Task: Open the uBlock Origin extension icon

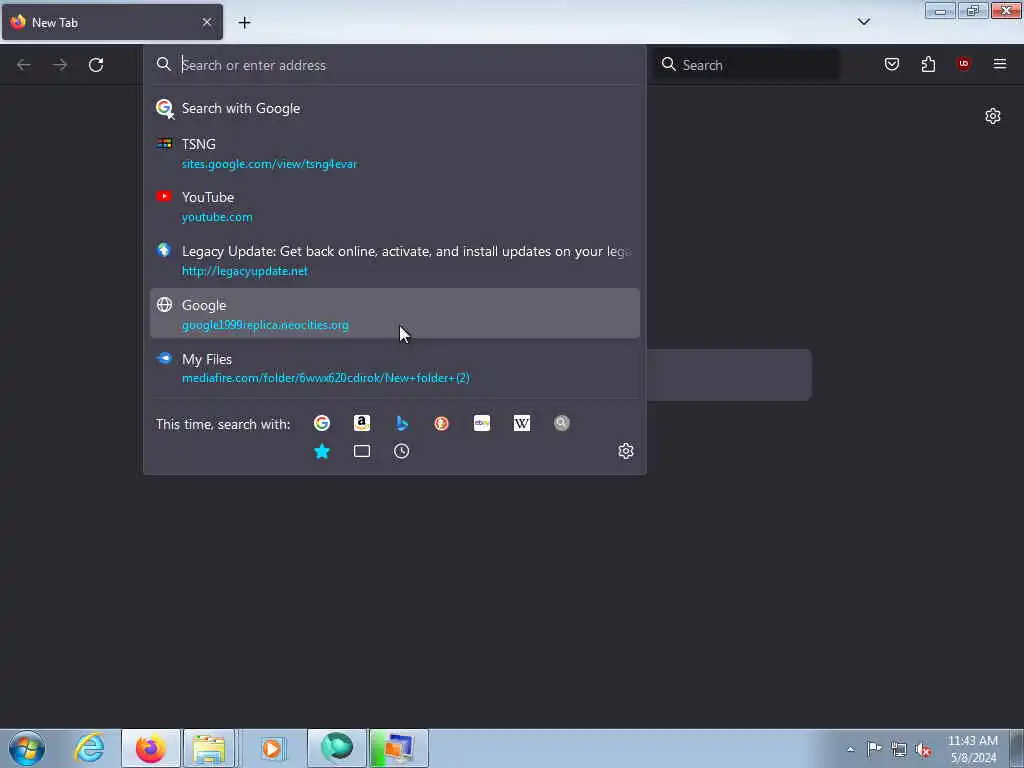Action: 963,64
